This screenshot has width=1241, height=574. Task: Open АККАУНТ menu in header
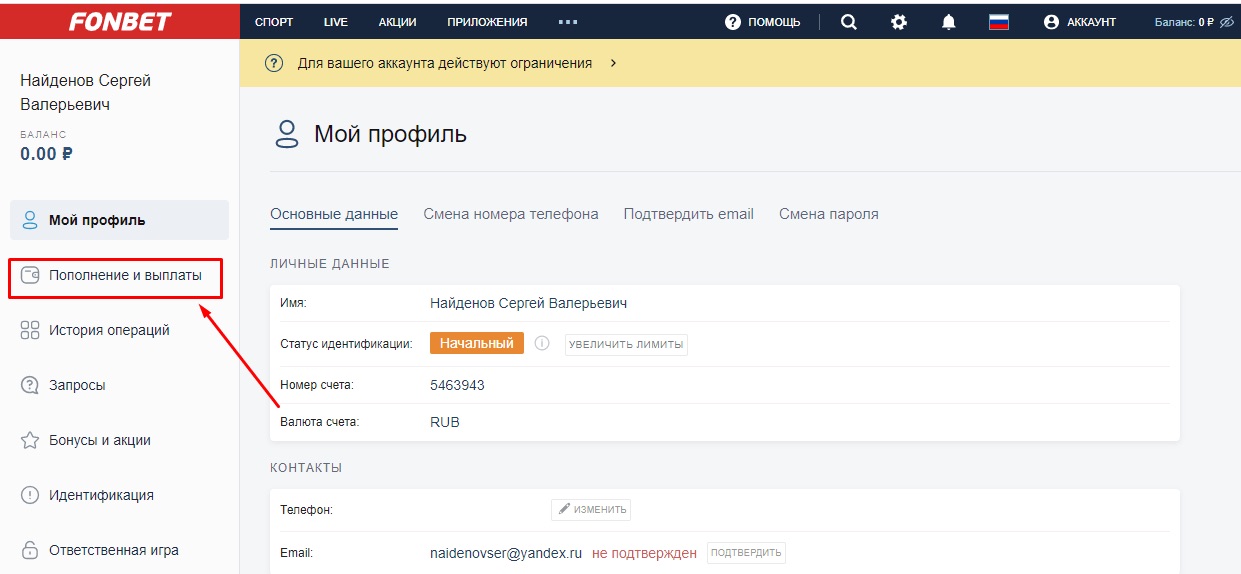1091,22
